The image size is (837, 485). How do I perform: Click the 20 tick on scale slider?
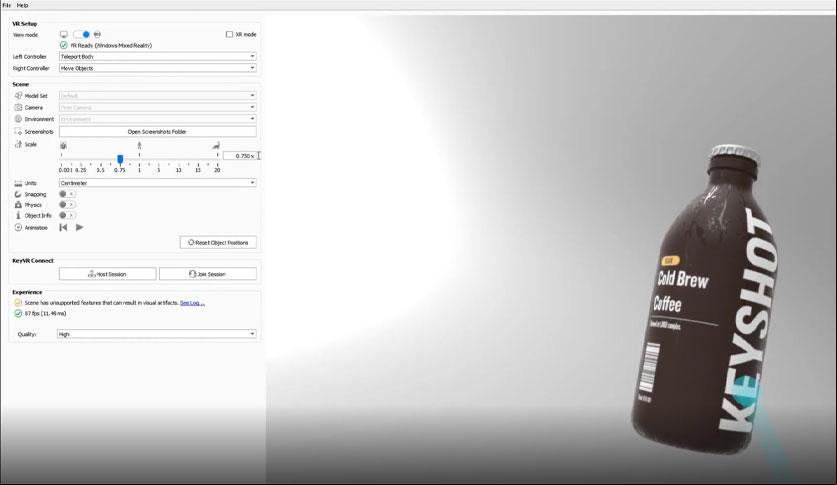pyautogui.click(x=217, y=170)
